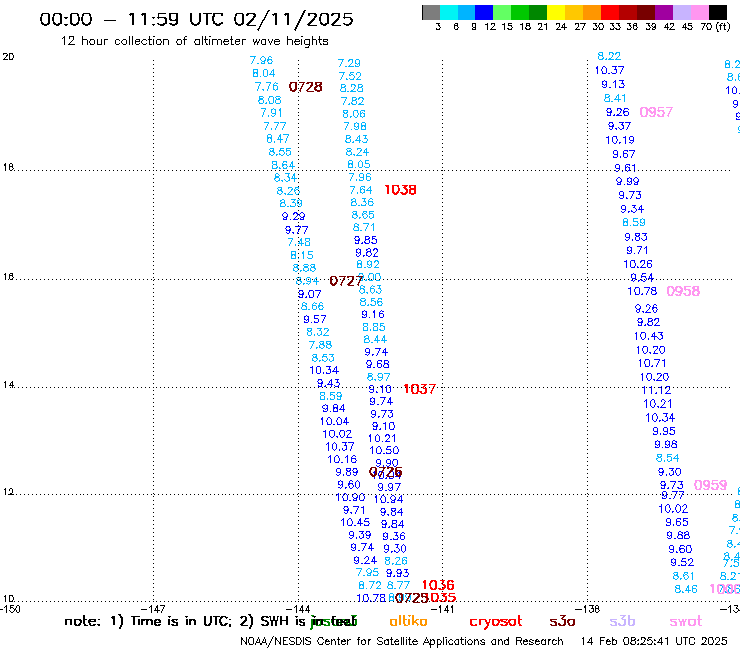The image size is (740, 650).
Task: Click the bright red legend swatch
Action: click(x=609, y=12)
